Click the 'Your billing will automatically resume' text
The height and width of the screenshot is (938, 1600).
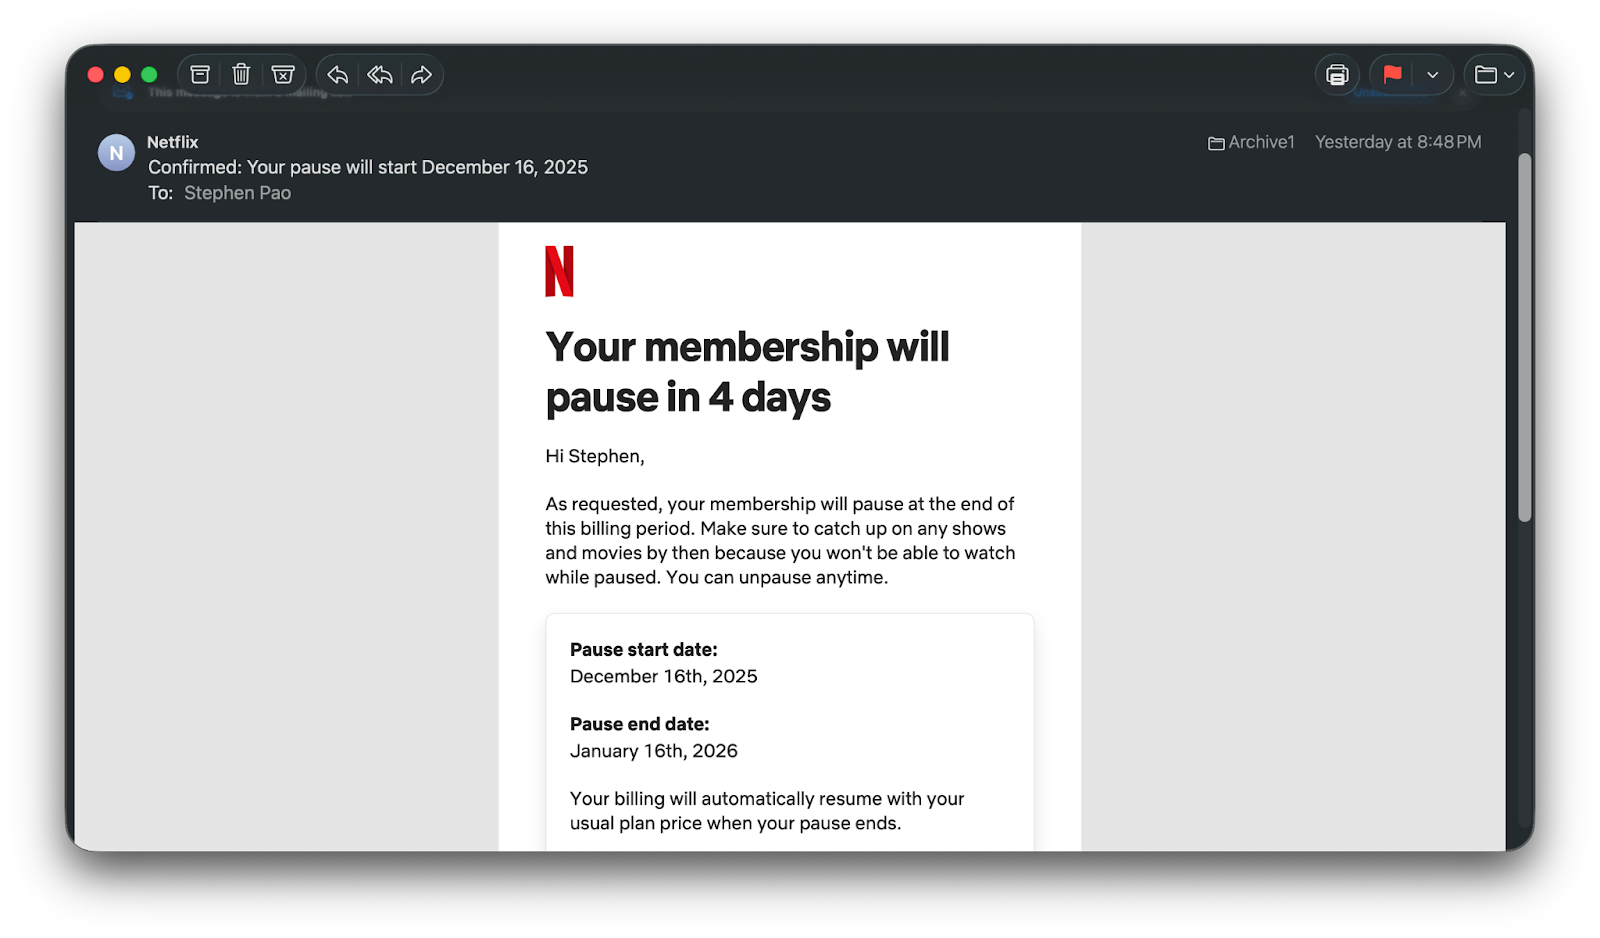[x=767, y=811]
